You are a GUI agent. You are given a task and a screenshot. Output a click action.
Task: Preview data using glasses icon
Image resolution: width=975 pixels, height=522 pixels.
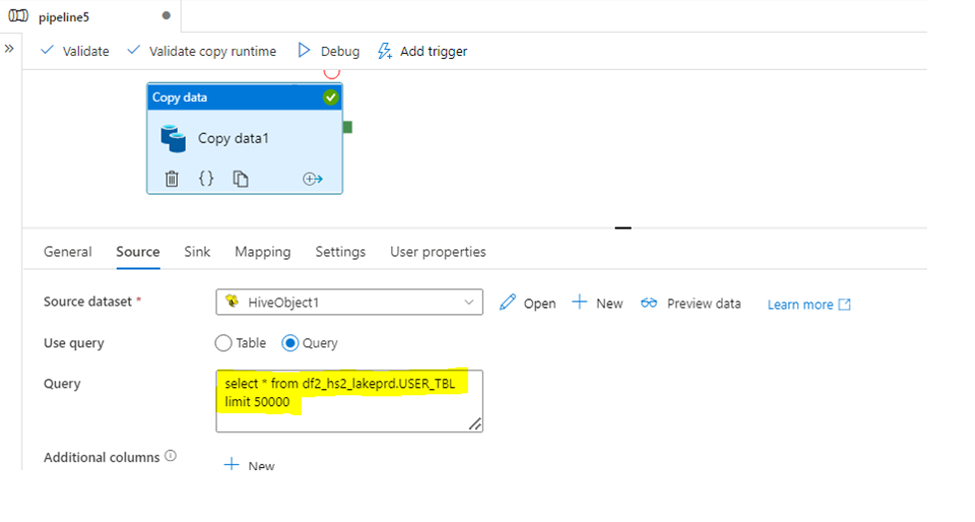(x=649, y=303)
